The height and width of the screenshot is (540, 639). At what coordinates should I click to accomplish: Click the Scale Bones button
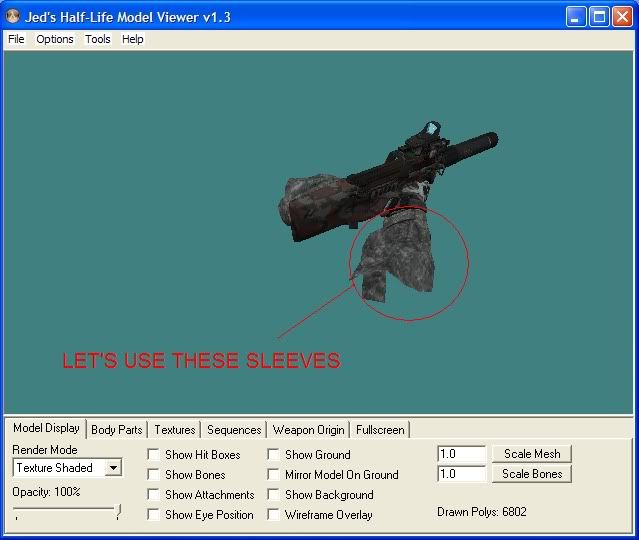(x=532, y=474)
